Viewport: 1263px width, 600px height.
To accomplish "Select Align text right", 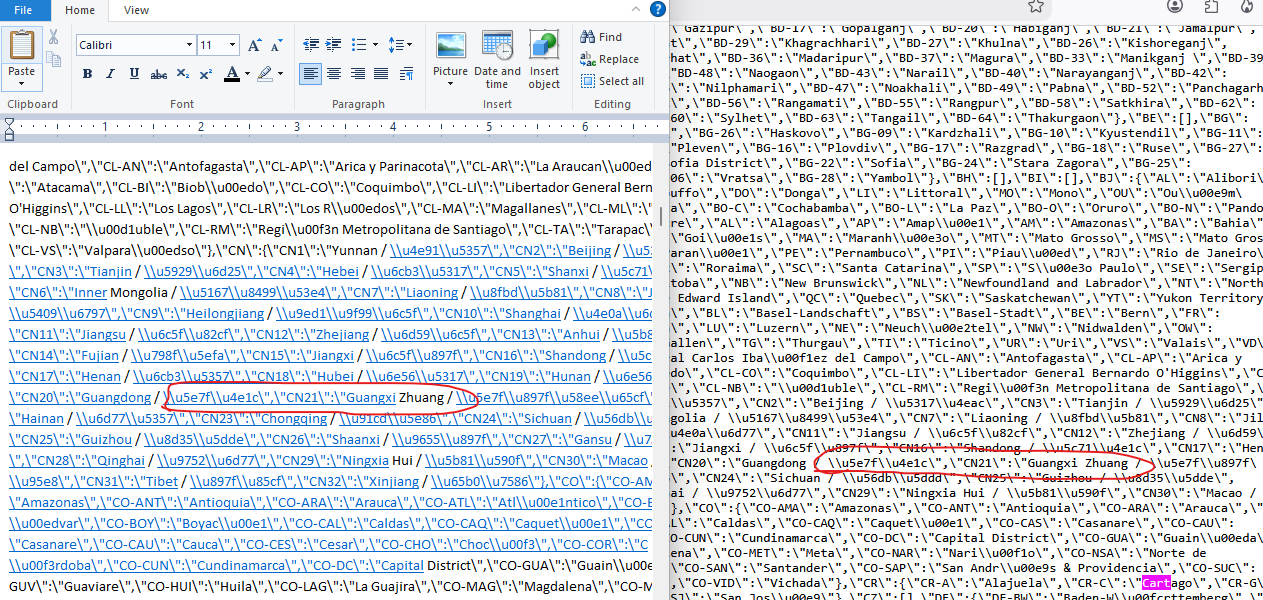I will coord(358,73).
